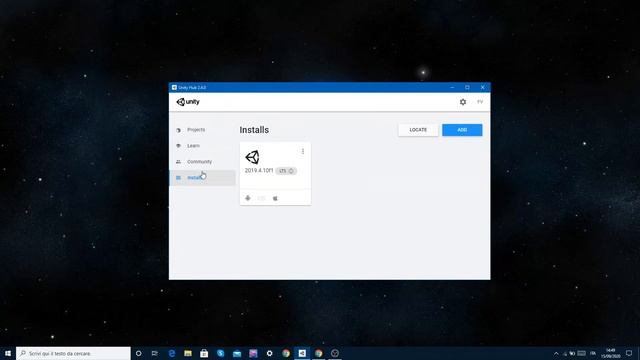640x360 pixels.
Task: Open Settings gear on taskbar
Action: (x=269, y=353)
